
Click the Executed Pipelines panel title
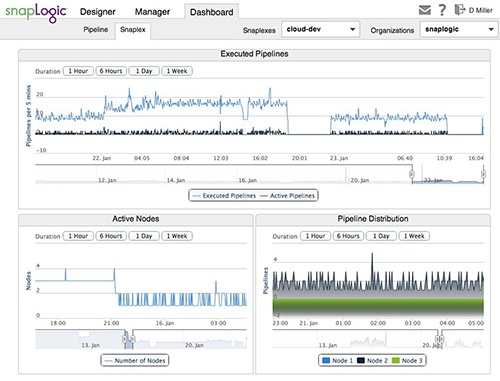click(254, 54)
